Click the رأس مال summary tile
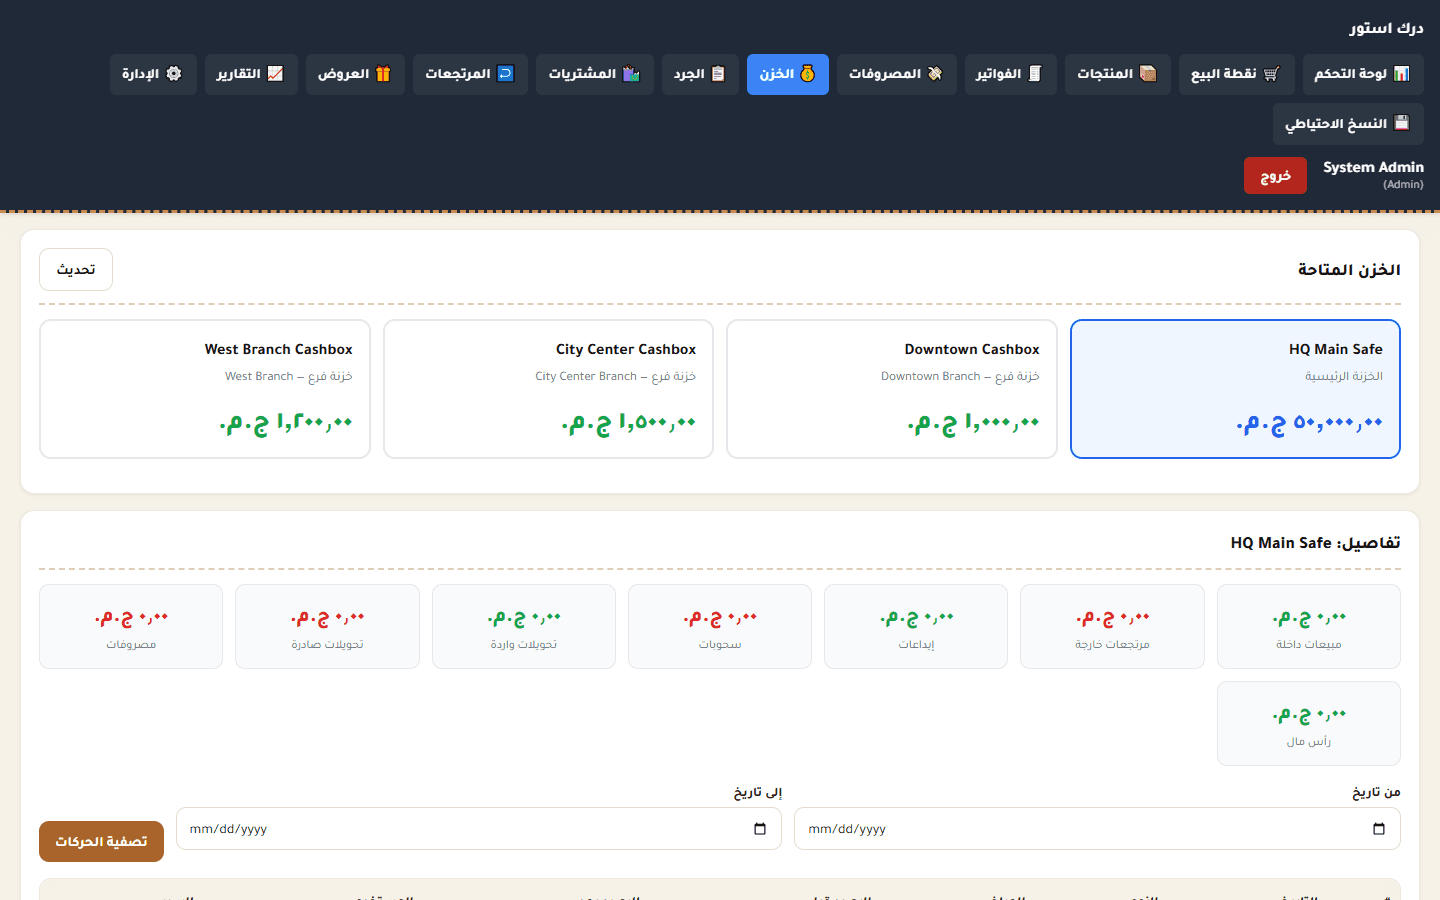This screenshot has height=900, width=1440. tap(1309, 724)
